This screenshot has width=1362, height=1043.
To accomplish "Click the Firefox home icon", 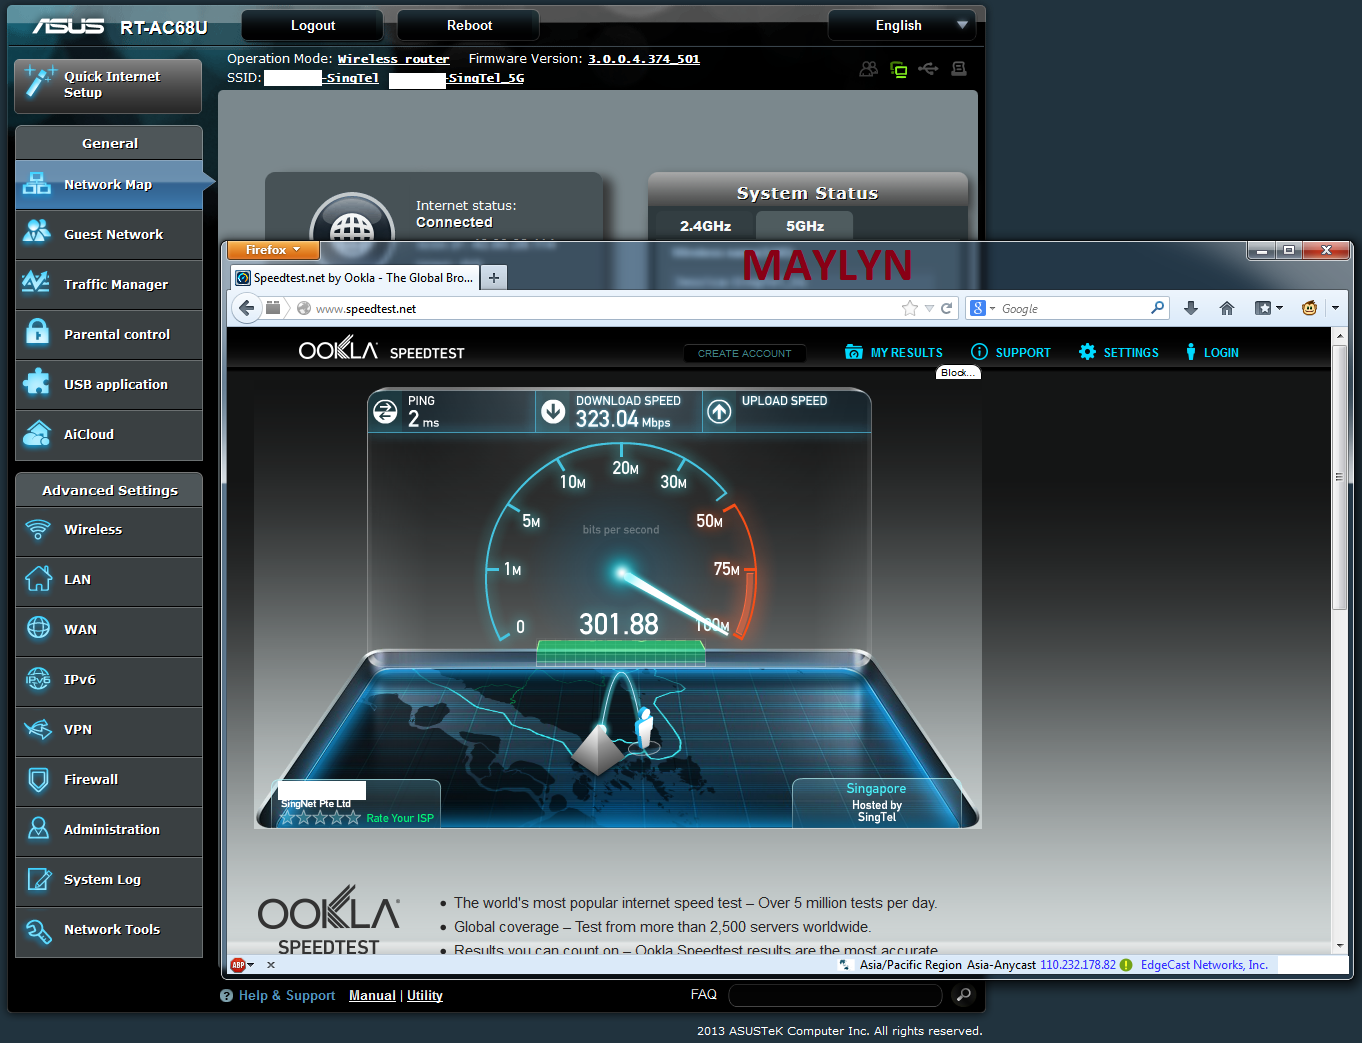I will coord(1226,308).
